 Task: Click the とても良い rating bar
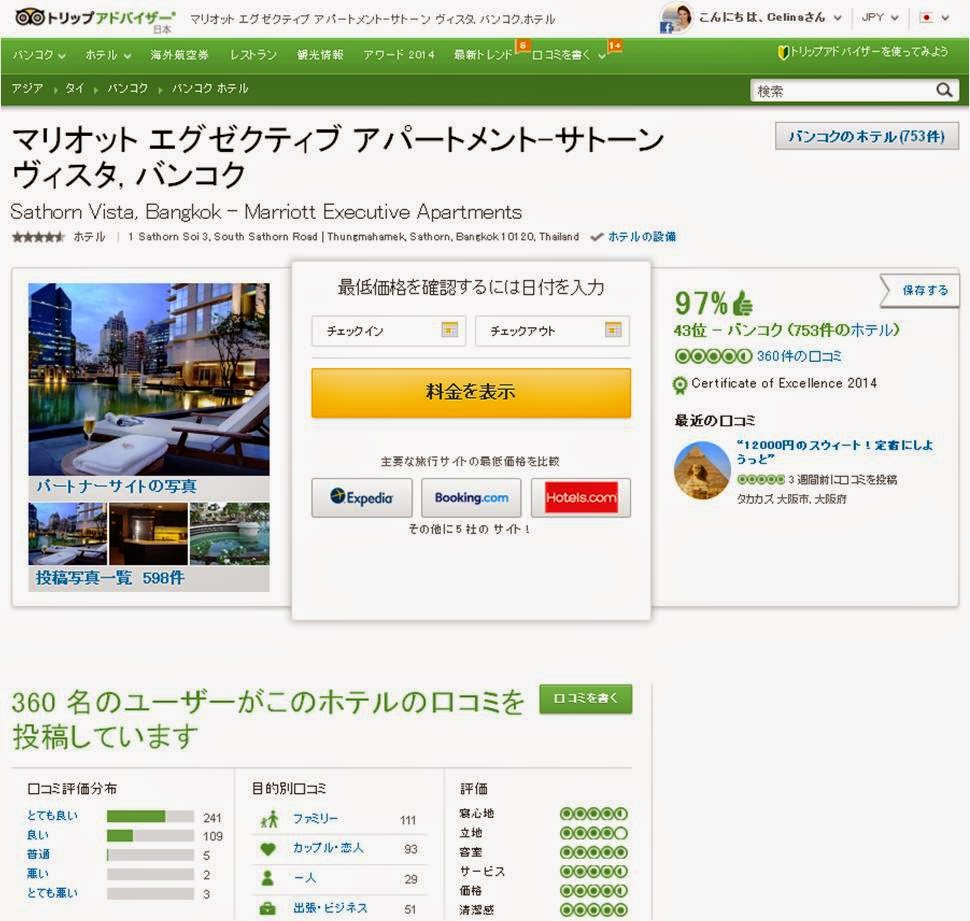pos(150,816)
